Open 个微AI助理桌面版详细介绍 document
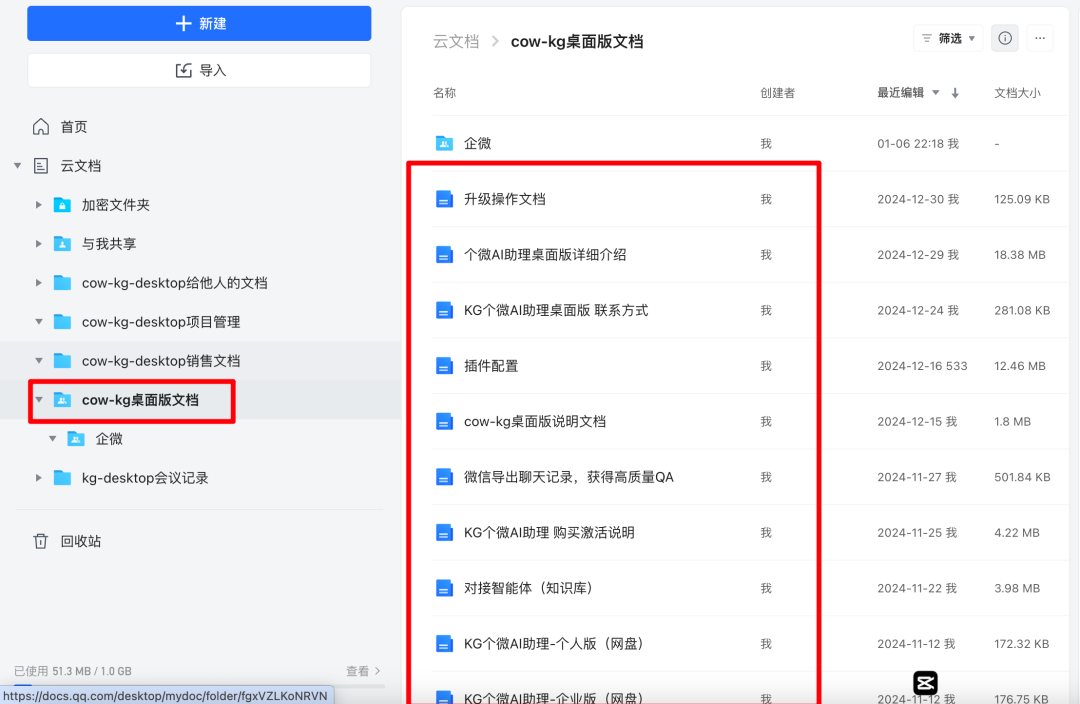This screenshot has height=704, width=1080. [545, 255]
